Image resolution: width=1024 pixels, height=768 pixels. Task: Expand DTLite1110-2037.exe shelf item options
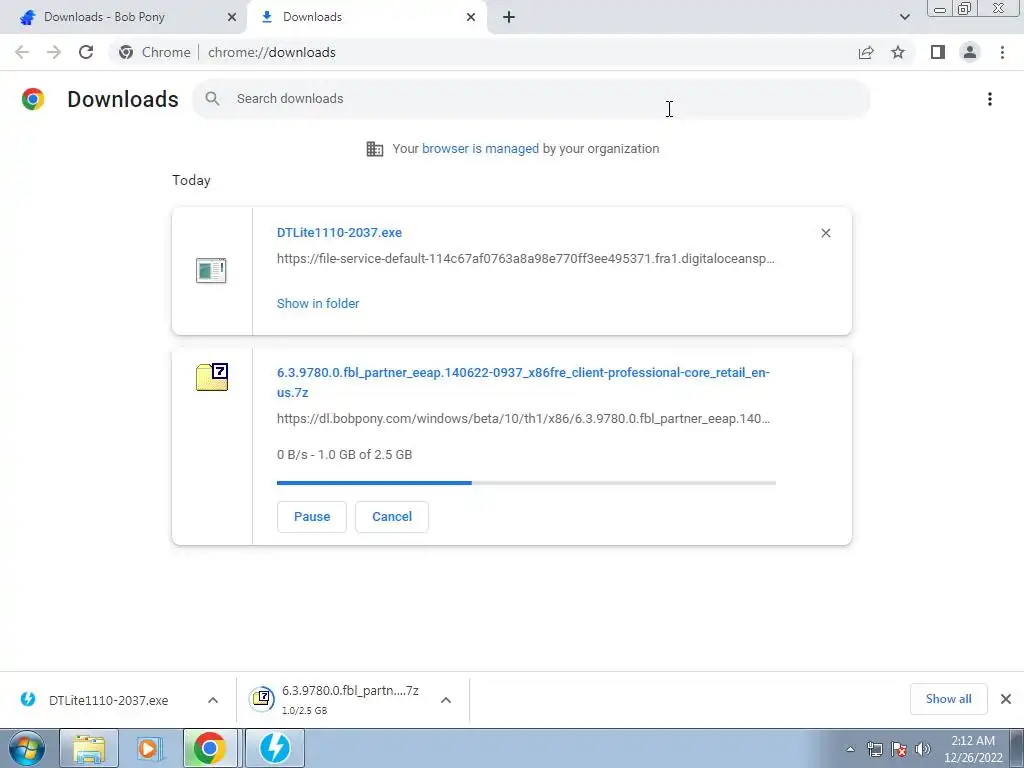(x=213, y=700)
